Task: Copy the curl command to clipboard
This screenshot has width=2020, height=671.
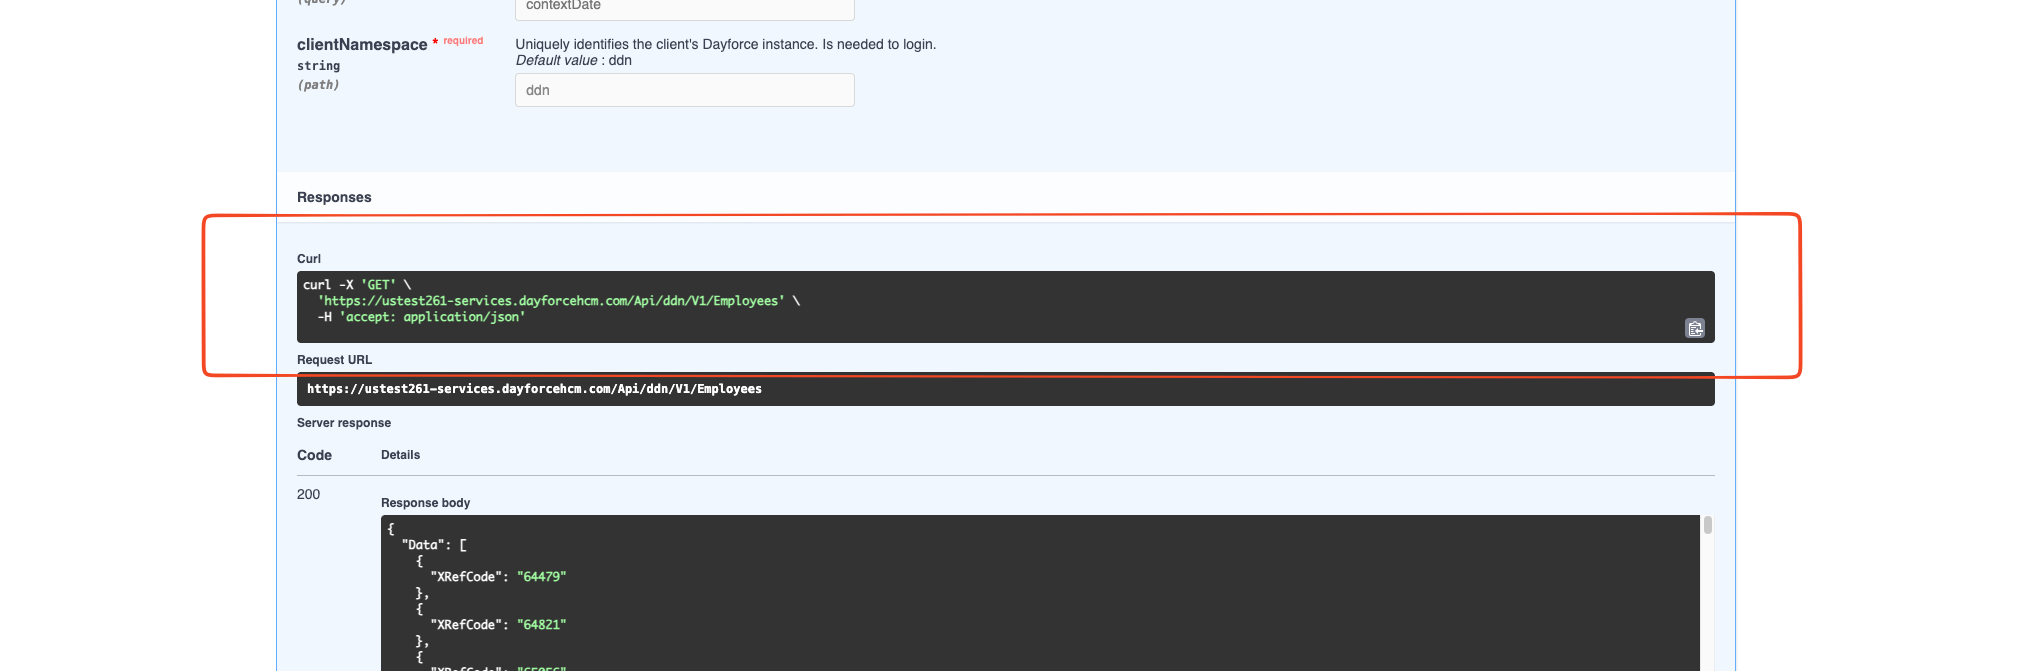Action: coord(1694,328)
